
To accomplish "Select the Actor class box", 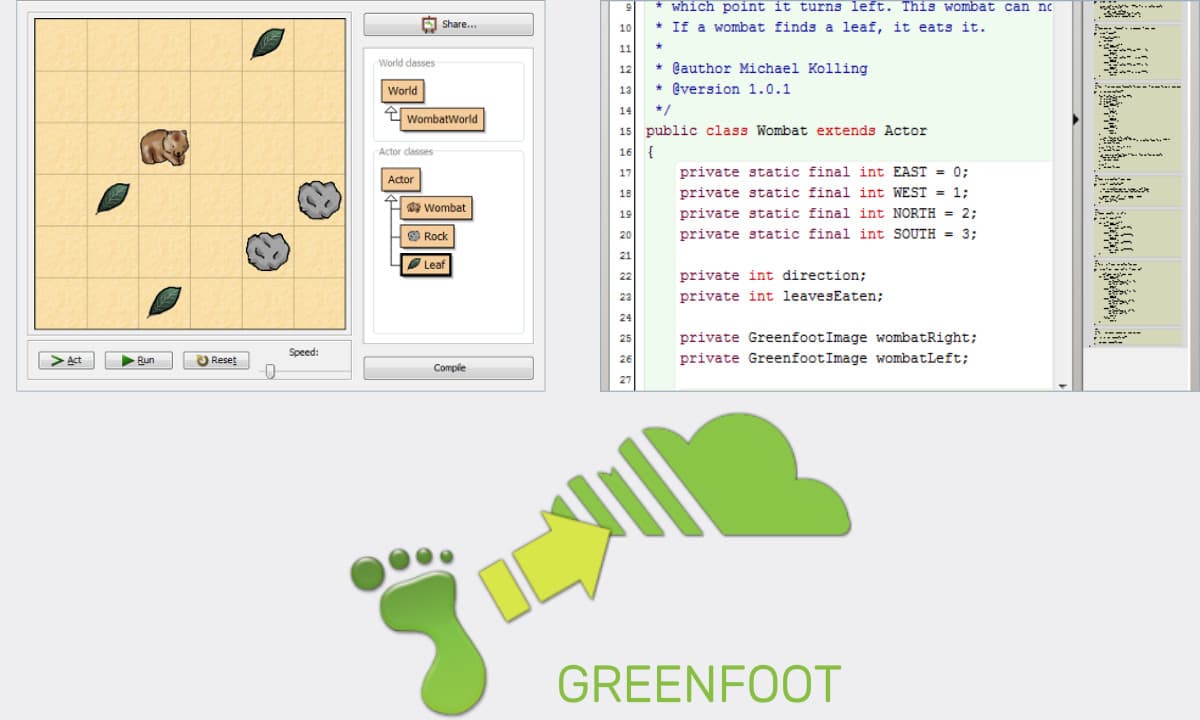I will click(400, 180).
